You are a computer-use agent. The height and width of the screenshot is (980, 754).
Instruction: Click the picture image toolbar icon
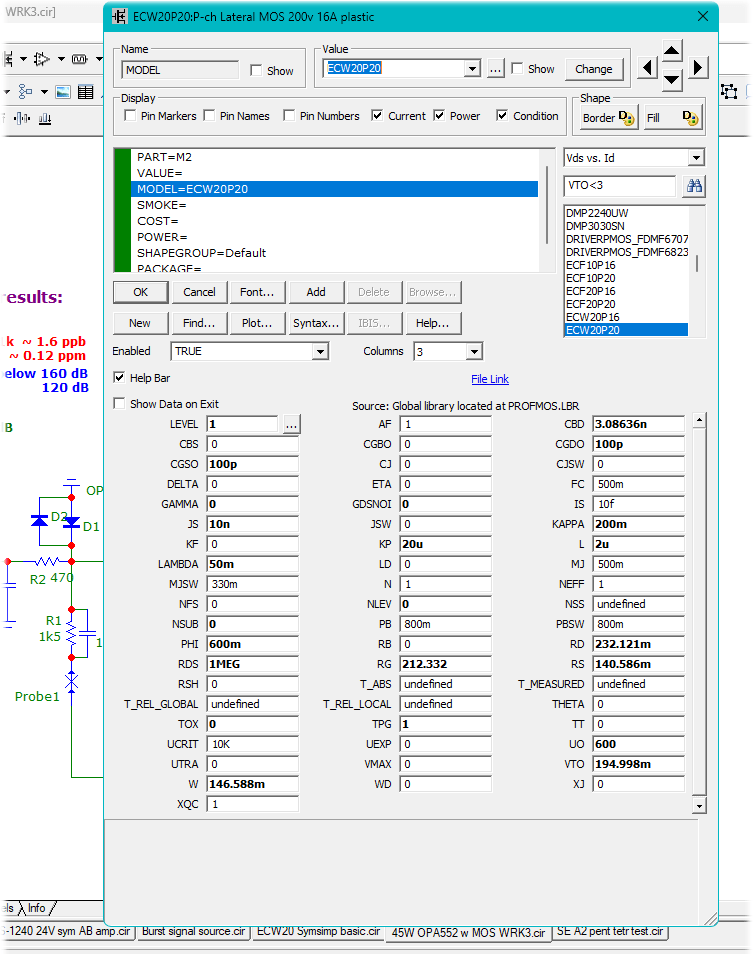(x=63, y=92)
